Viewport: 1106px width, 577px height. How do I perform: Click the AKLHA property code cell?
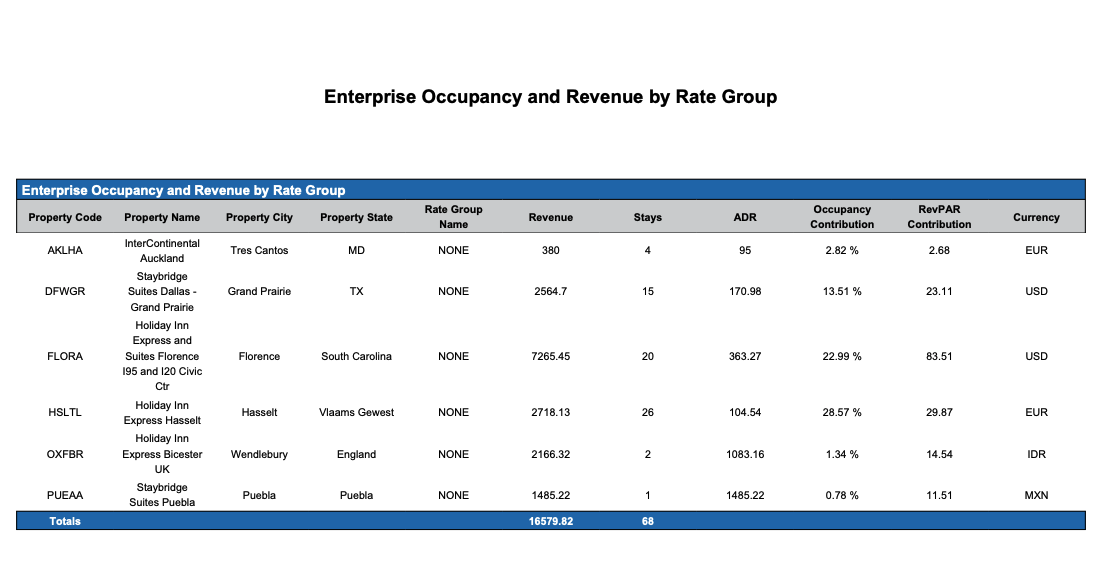[x=65, y=250]
